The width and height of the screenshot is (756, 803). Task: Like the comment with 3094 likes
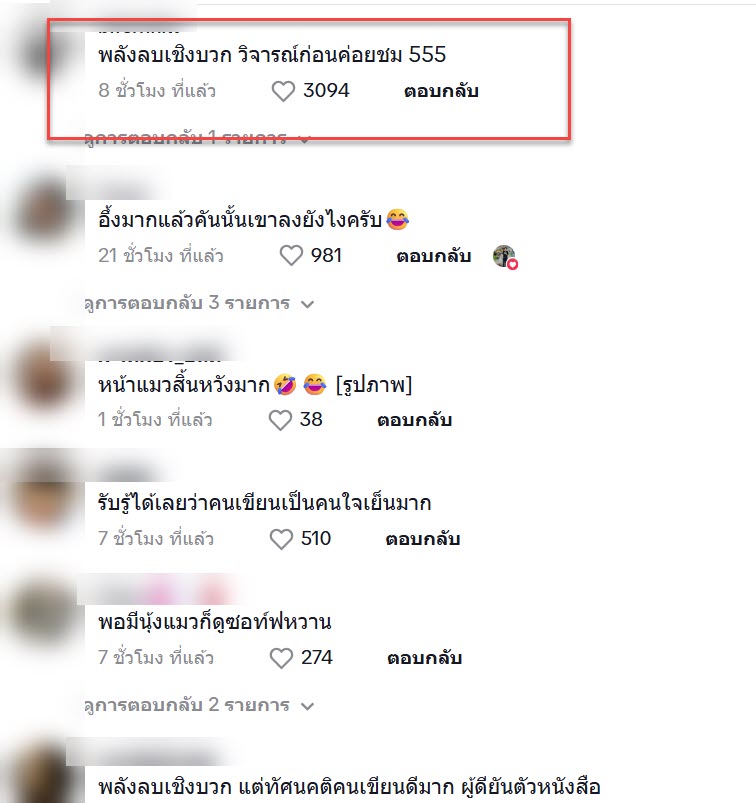pyautogui.click(x=283, y=92)
